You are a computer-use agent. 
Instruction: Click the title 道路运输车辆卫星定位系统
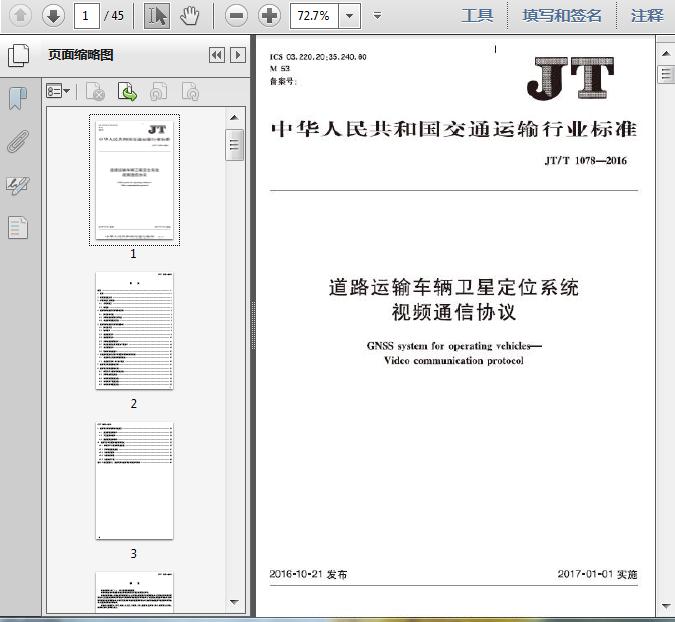tap(454, 288)
